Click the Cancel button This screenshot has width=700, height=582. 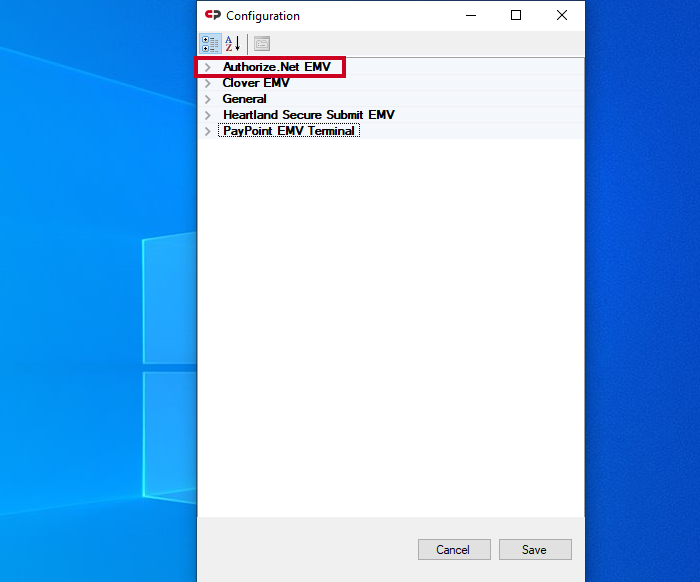click(454, 549)
